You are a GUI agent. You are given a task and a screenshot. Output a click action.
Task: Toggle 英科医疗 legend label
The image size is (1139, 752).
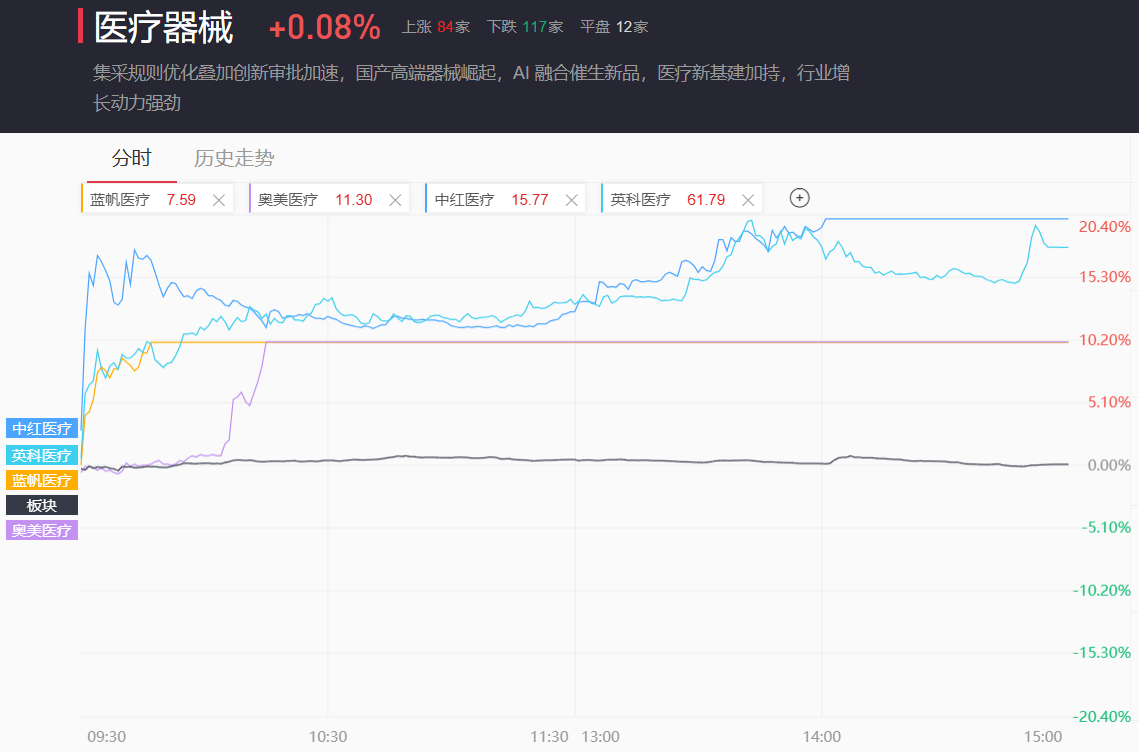pos(42,455)
